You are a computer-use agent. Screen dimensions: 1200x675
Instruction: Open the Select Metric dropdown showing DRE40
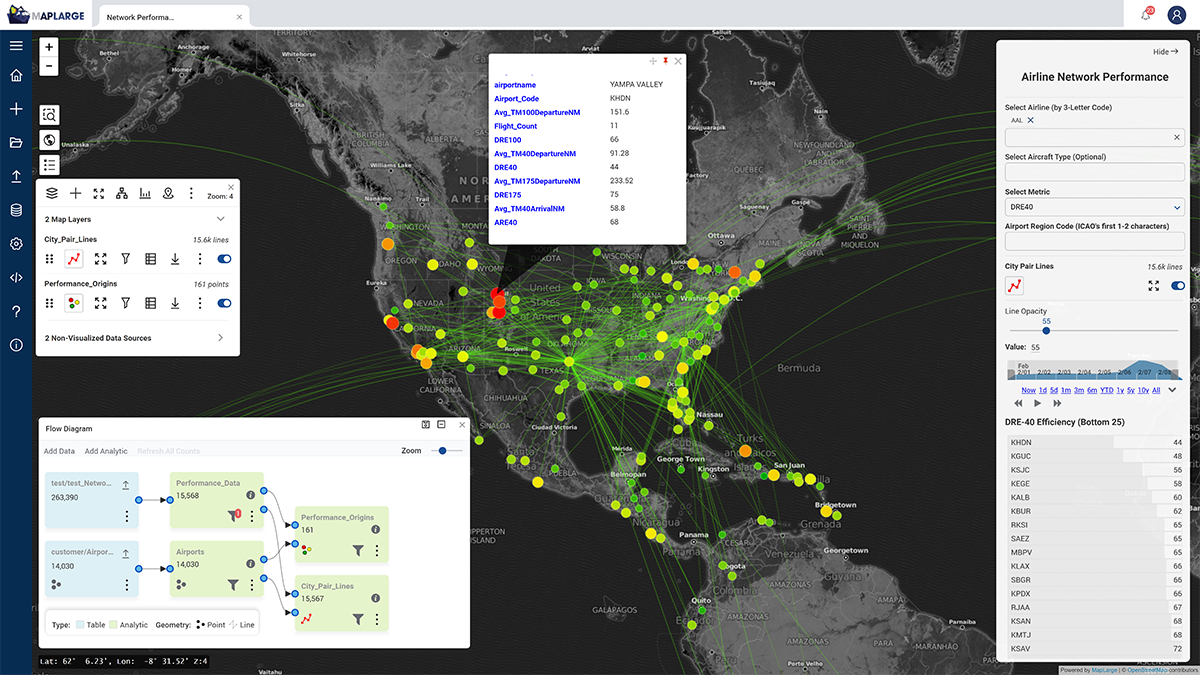[1093, 207]
